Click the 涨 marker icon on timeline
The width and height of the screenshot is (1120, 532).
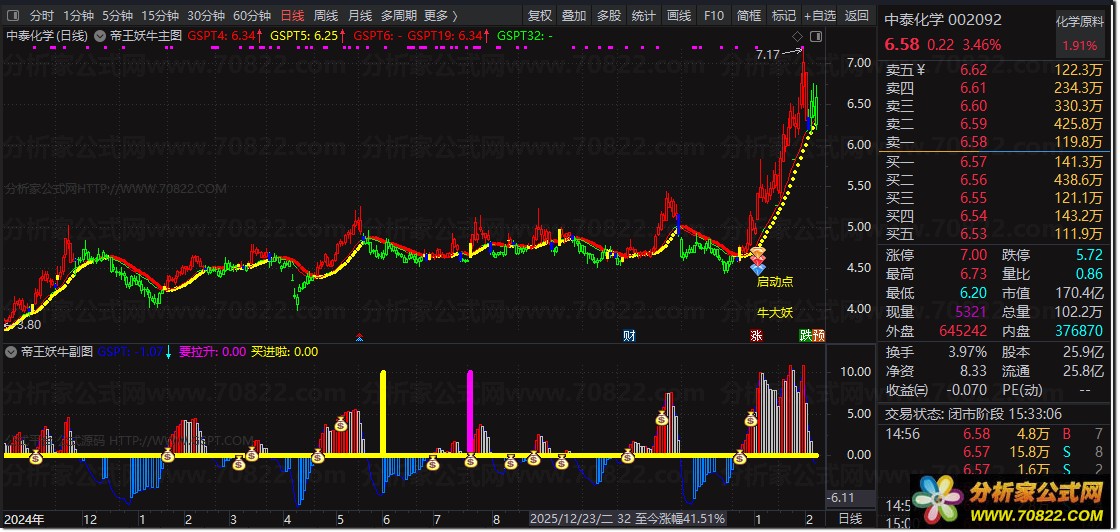coord(756,336)
